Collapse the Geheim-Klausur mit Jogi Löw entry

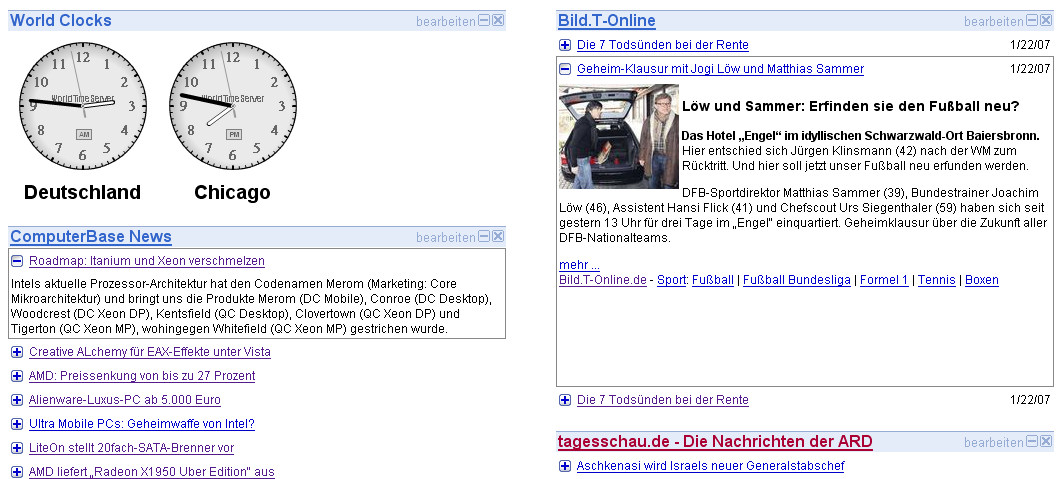(565, 68)
